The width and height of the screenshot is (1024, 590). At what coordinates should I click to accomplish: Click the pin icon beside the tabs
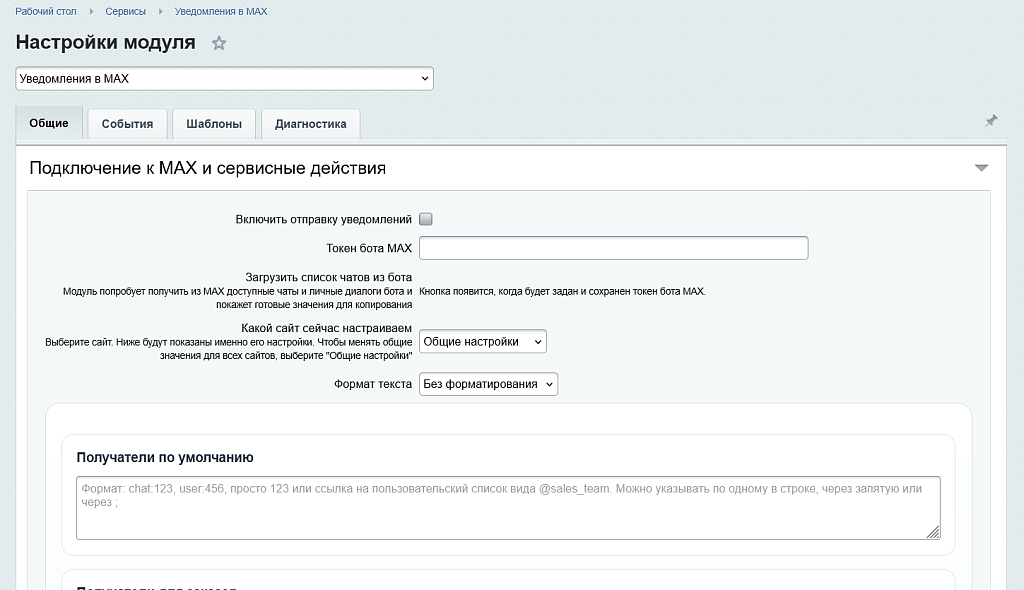click(991, 121)
